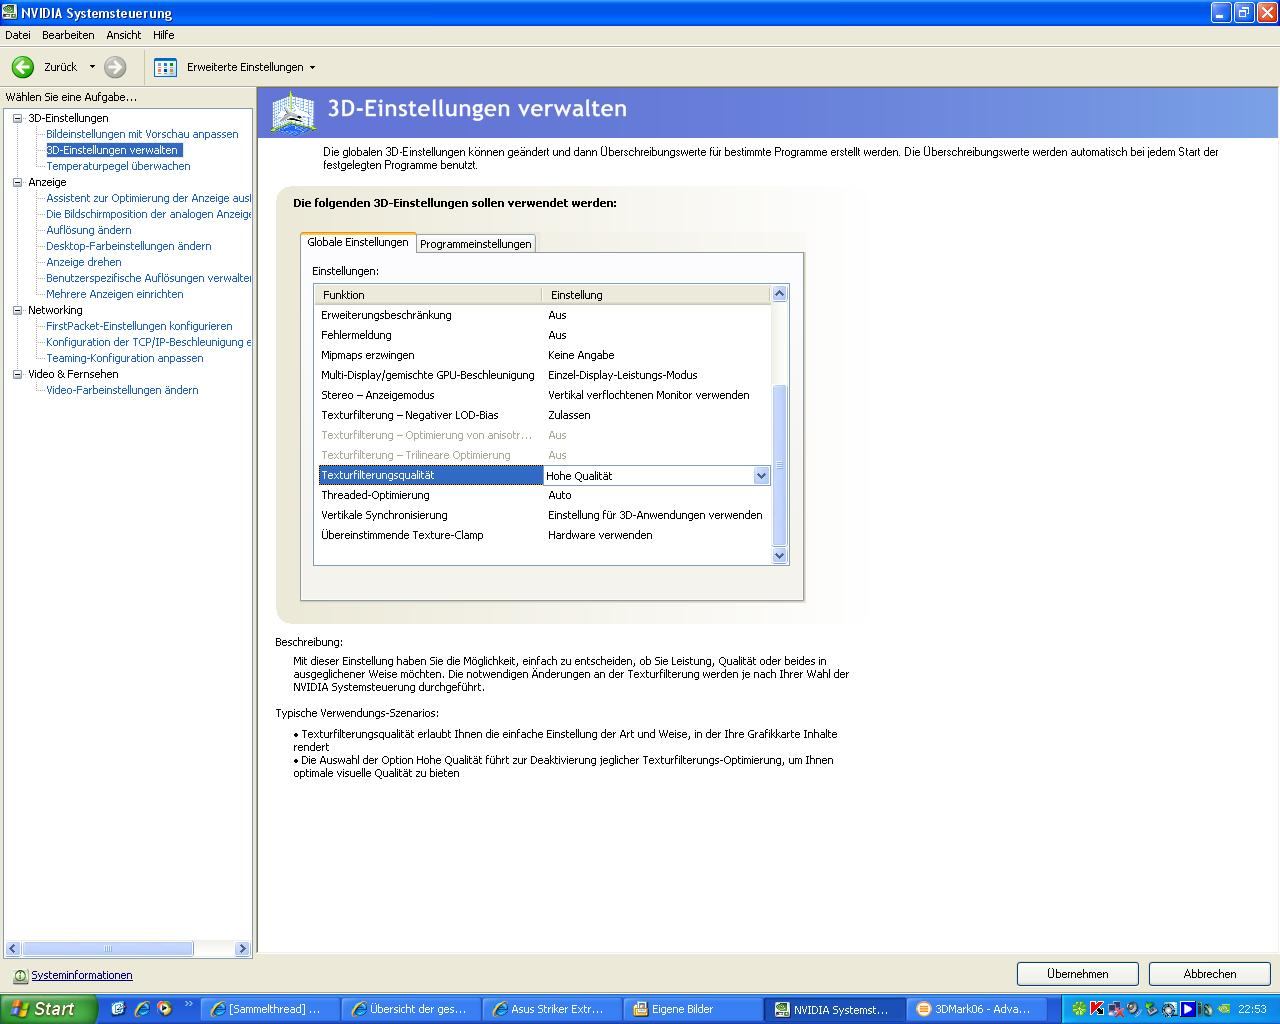The width and height of the screenshot is (1280, 1024).
Task: Open the Systeminformationen link
Action: pos(81,975)
